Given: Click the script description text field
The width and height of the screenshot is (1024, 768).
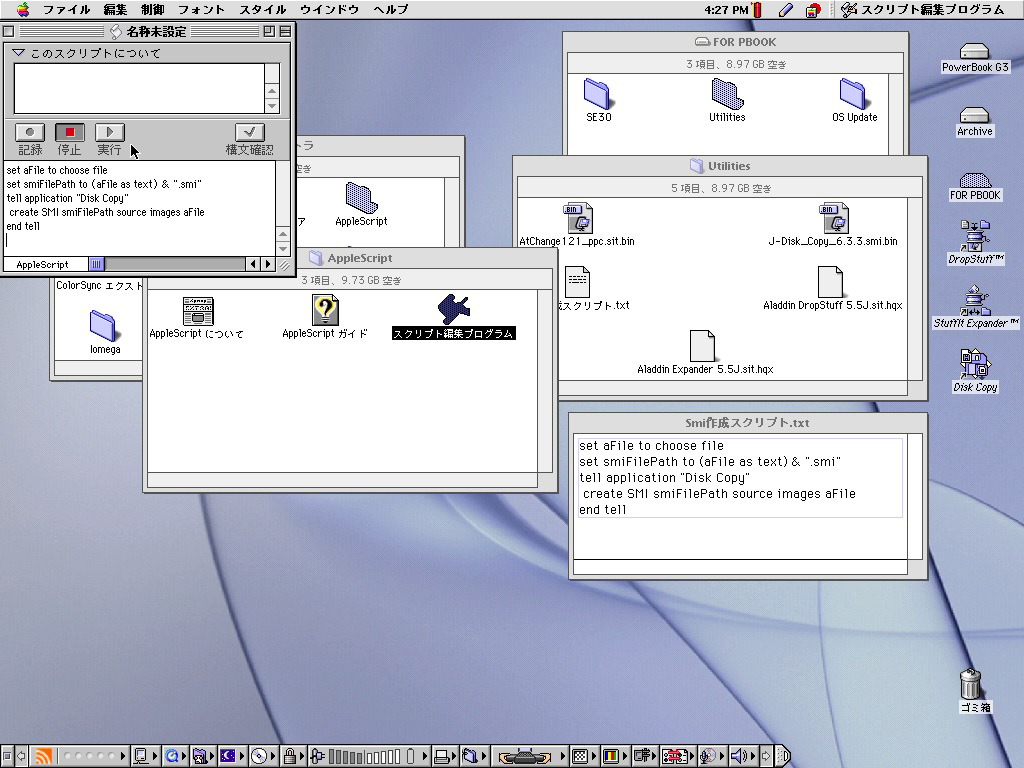Looking at the screenshot, I should 139,88.
